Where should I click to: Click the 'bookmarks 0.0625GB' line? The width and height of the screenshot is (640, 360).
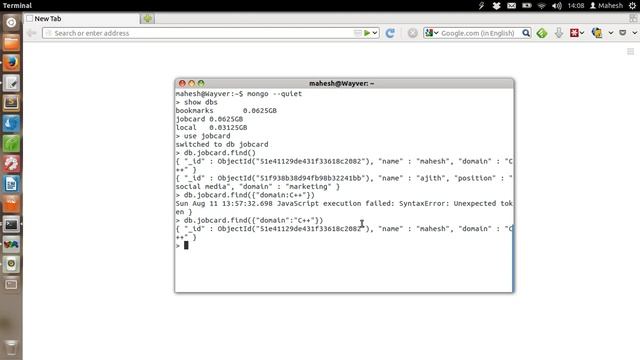coord(226,111)
